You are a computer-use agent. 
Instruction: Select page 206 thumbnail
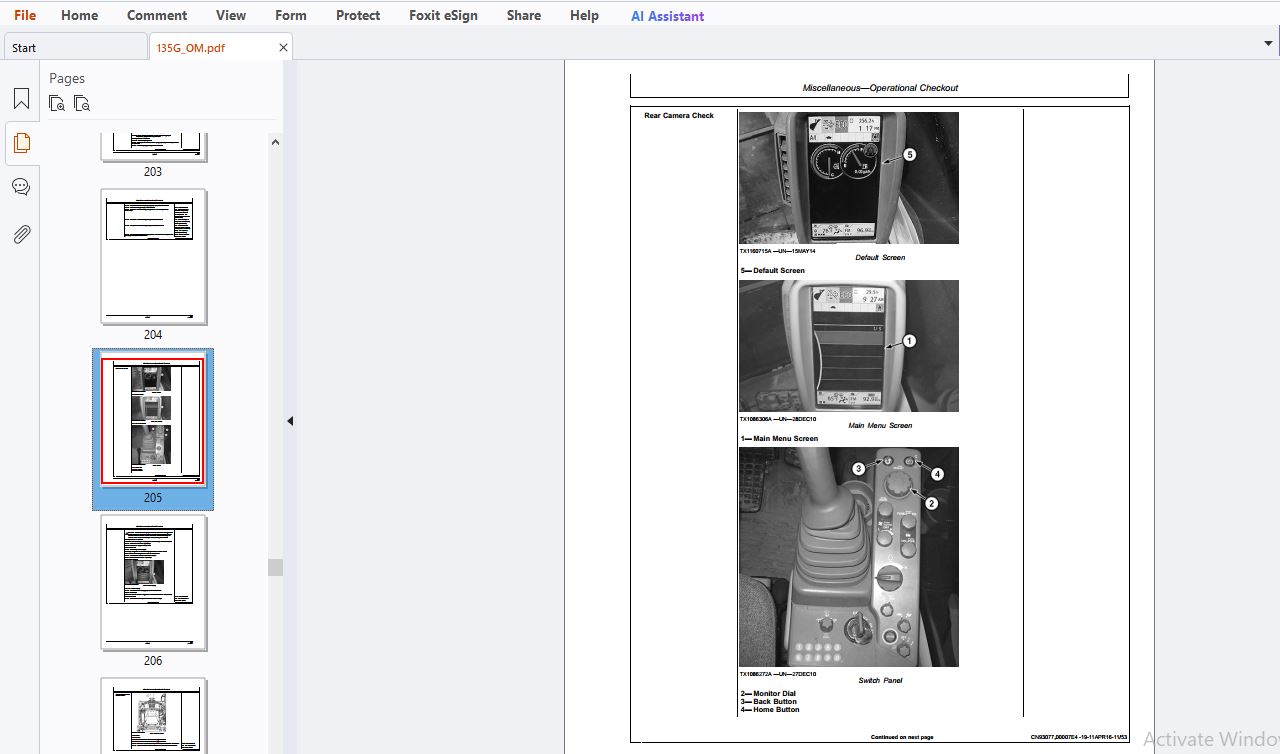153,583
